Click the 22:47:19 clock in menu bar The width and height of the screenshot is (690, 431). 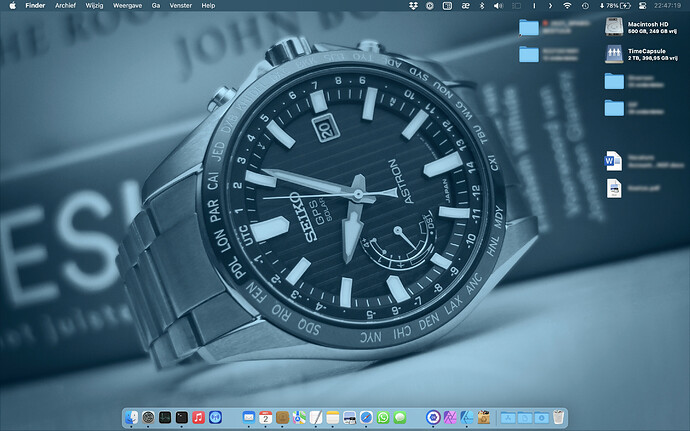point(667,6)
